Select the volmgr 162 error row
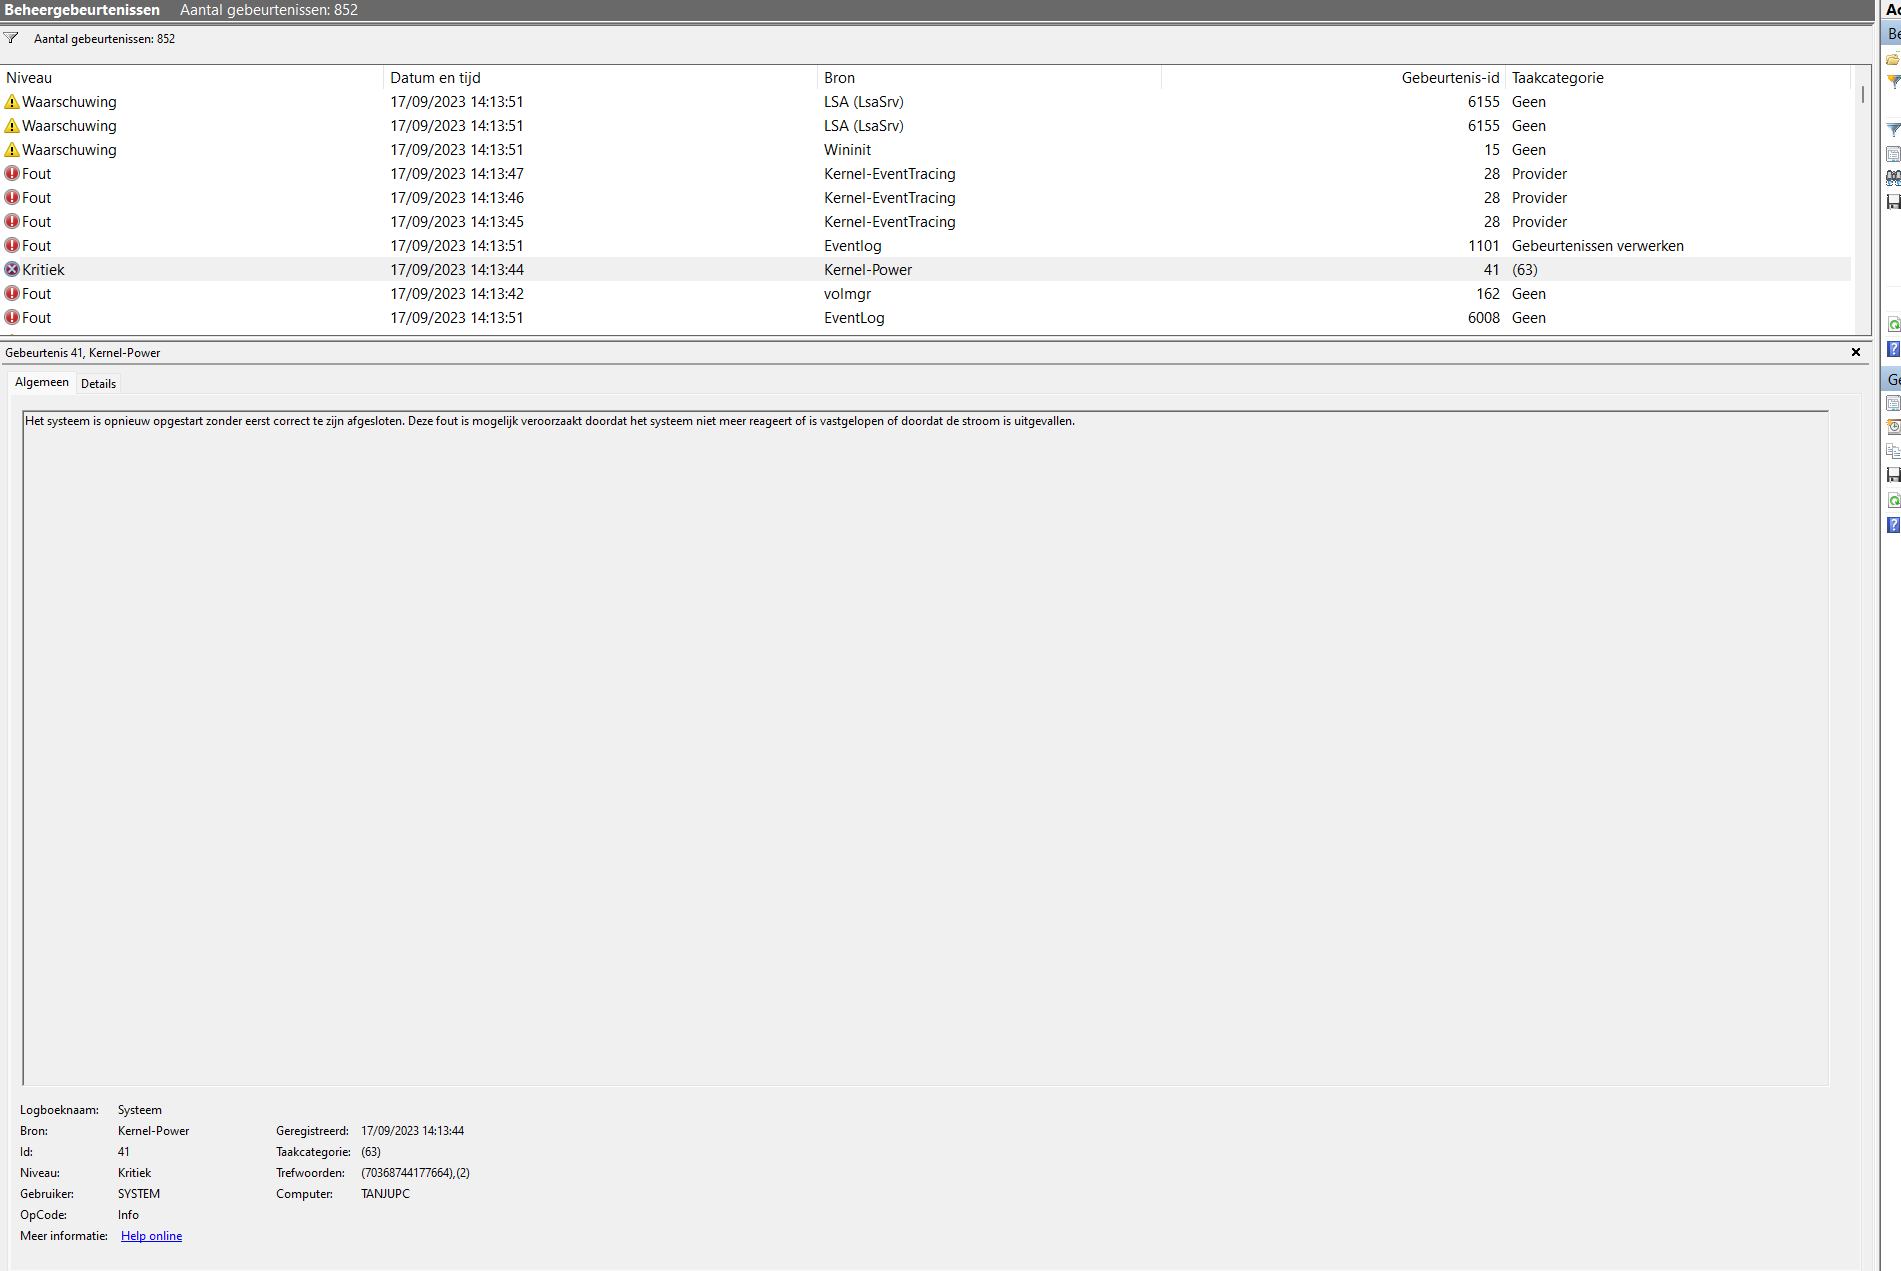The height and width of the screenshot is (1271, 1901). [926, 294]
